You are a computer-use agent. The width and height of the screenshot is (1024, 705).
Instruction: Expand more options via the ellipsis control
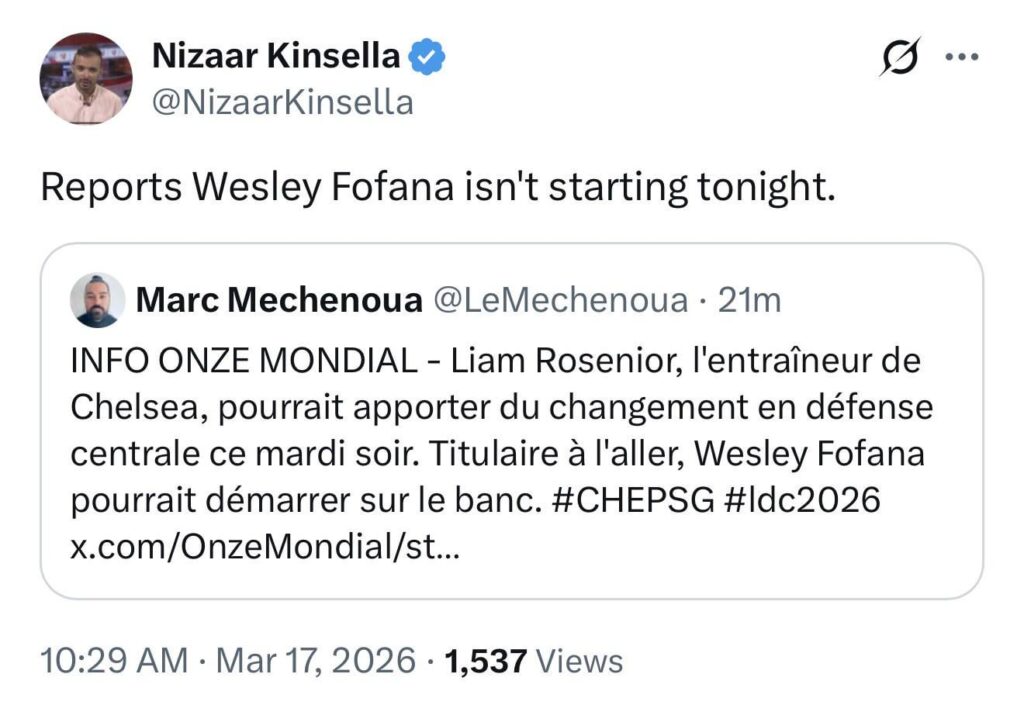pos(961,57)
